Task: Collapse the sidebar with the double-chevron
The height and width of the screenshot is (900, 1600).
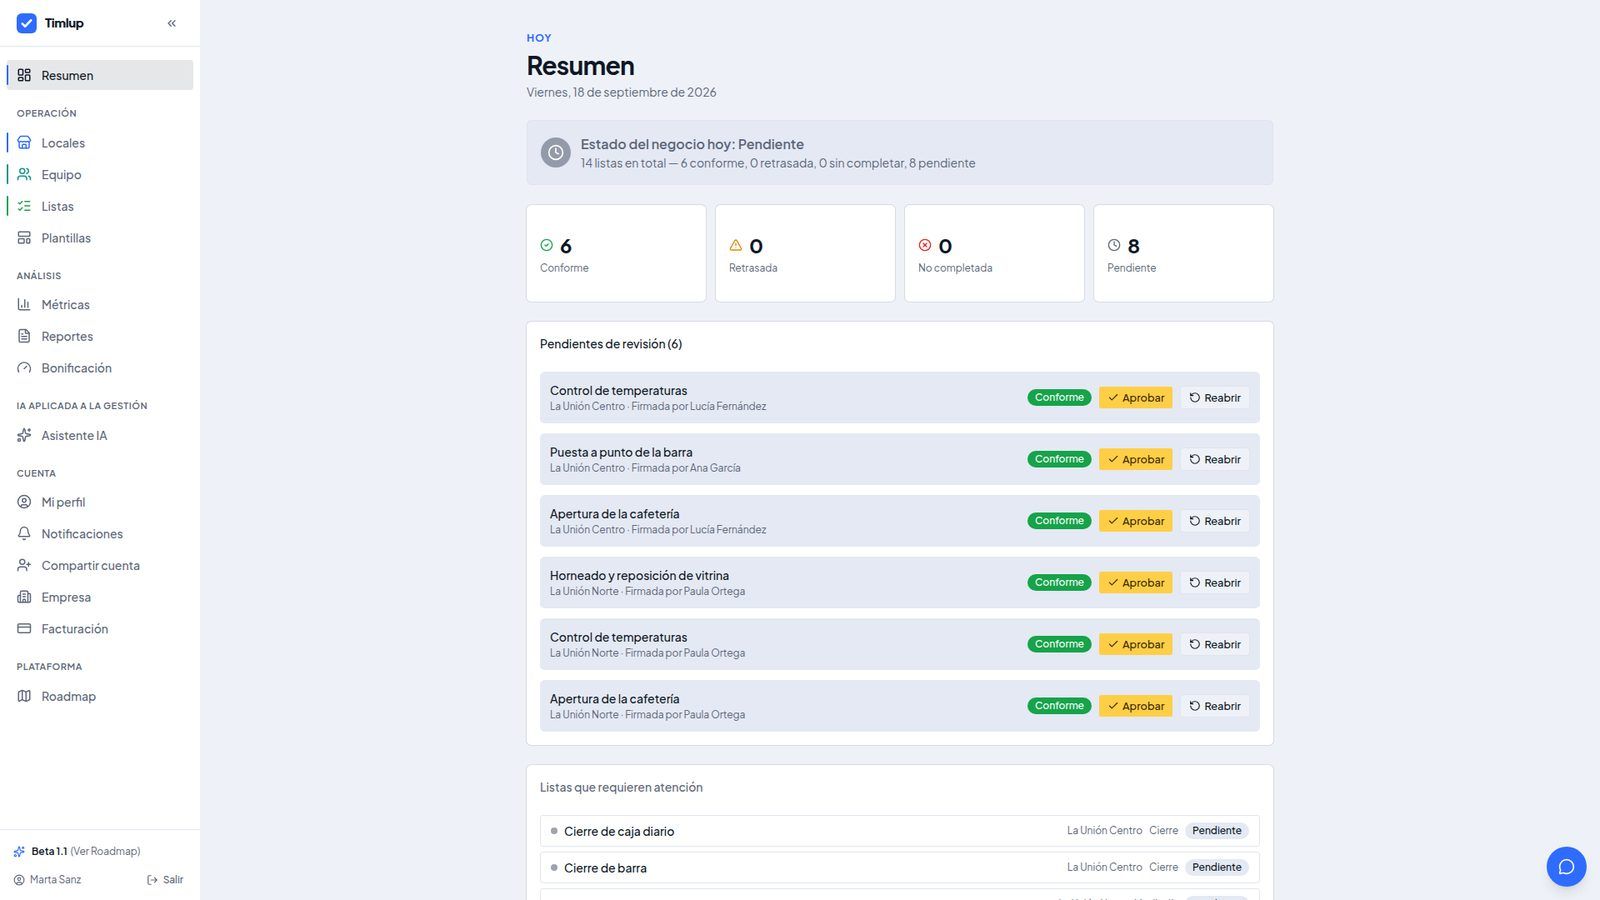Action: (172, 23)
